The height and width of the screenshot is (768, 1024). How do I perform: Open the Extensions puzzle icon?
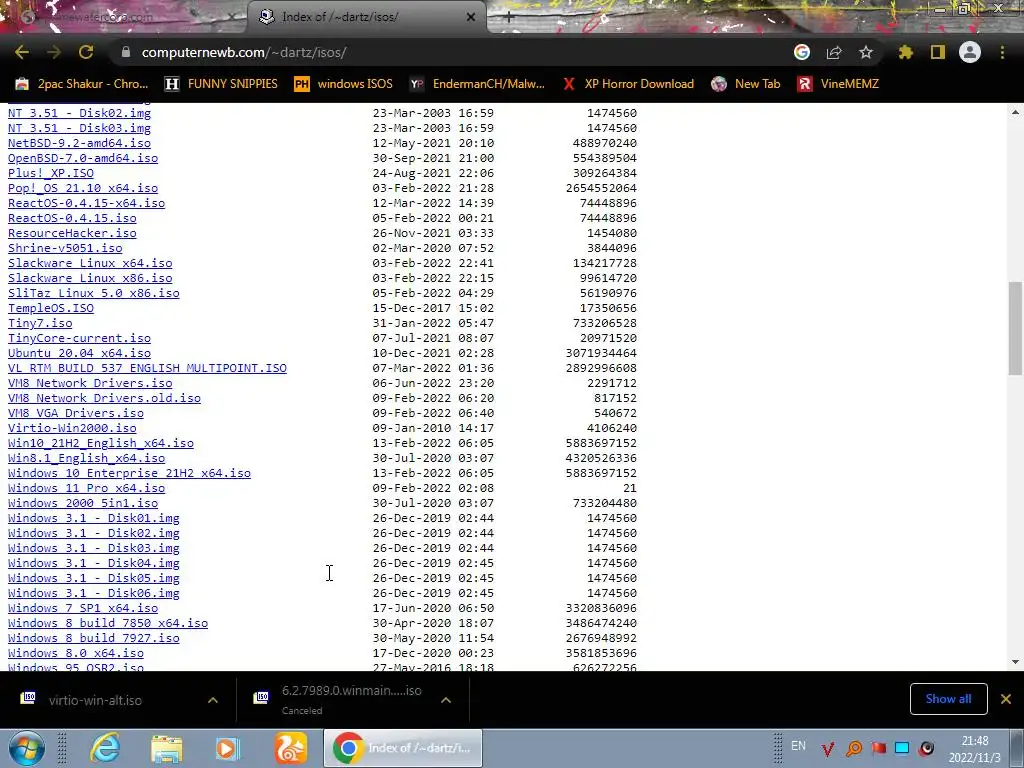[906, 52]
